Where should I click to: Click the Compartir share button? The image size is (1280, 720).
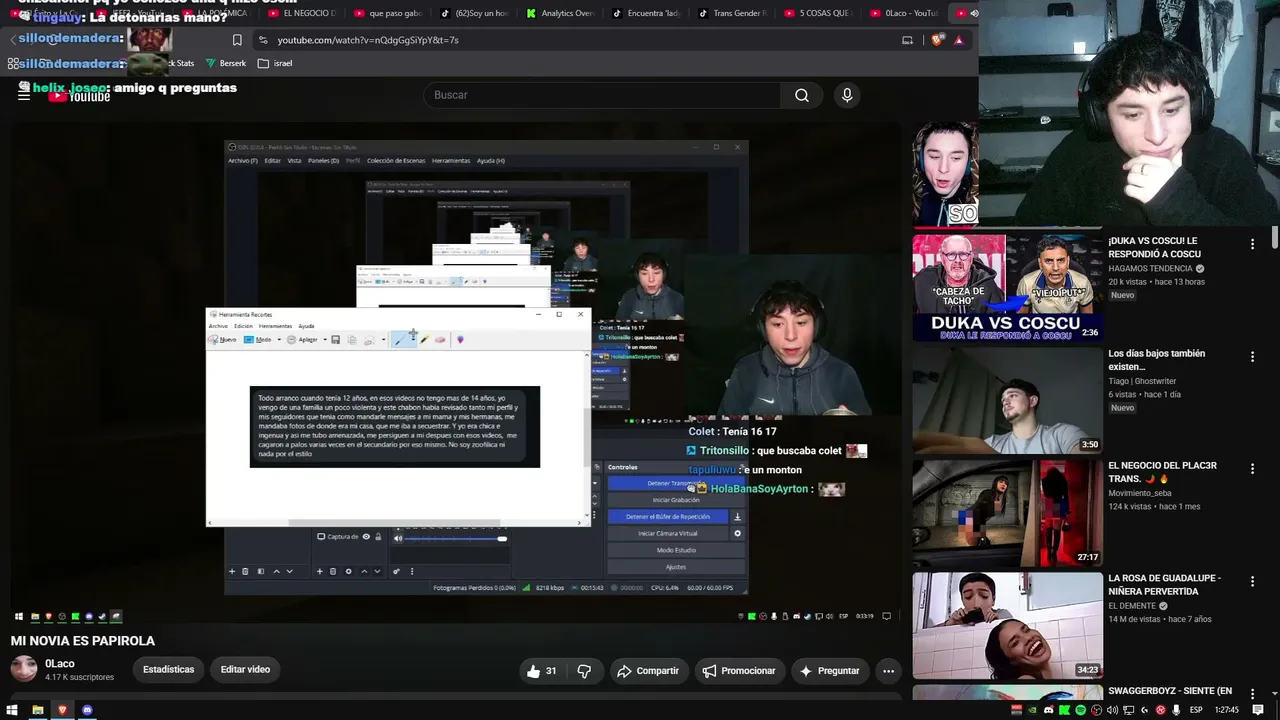tap(648, 671)
